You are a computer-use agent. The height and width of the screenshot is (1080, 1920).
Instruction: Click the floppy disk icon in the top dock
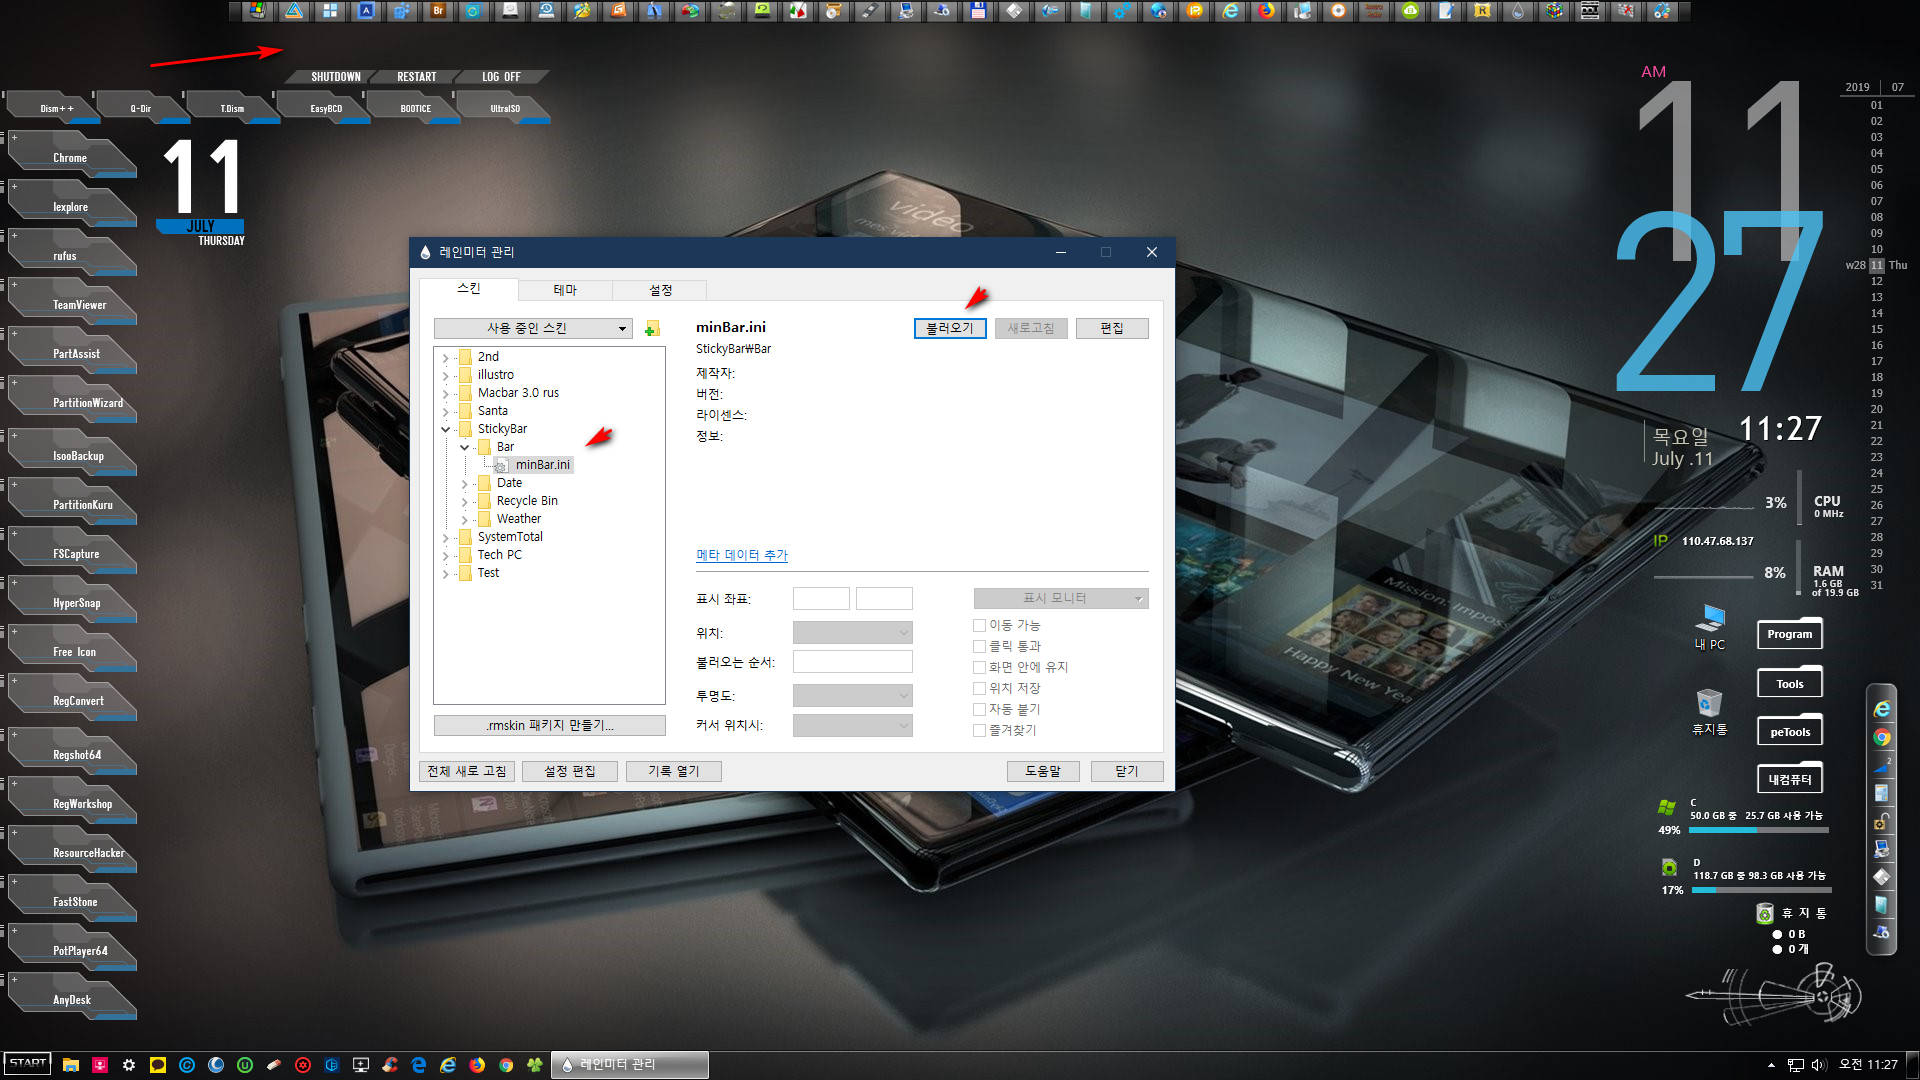pos(978,11)
